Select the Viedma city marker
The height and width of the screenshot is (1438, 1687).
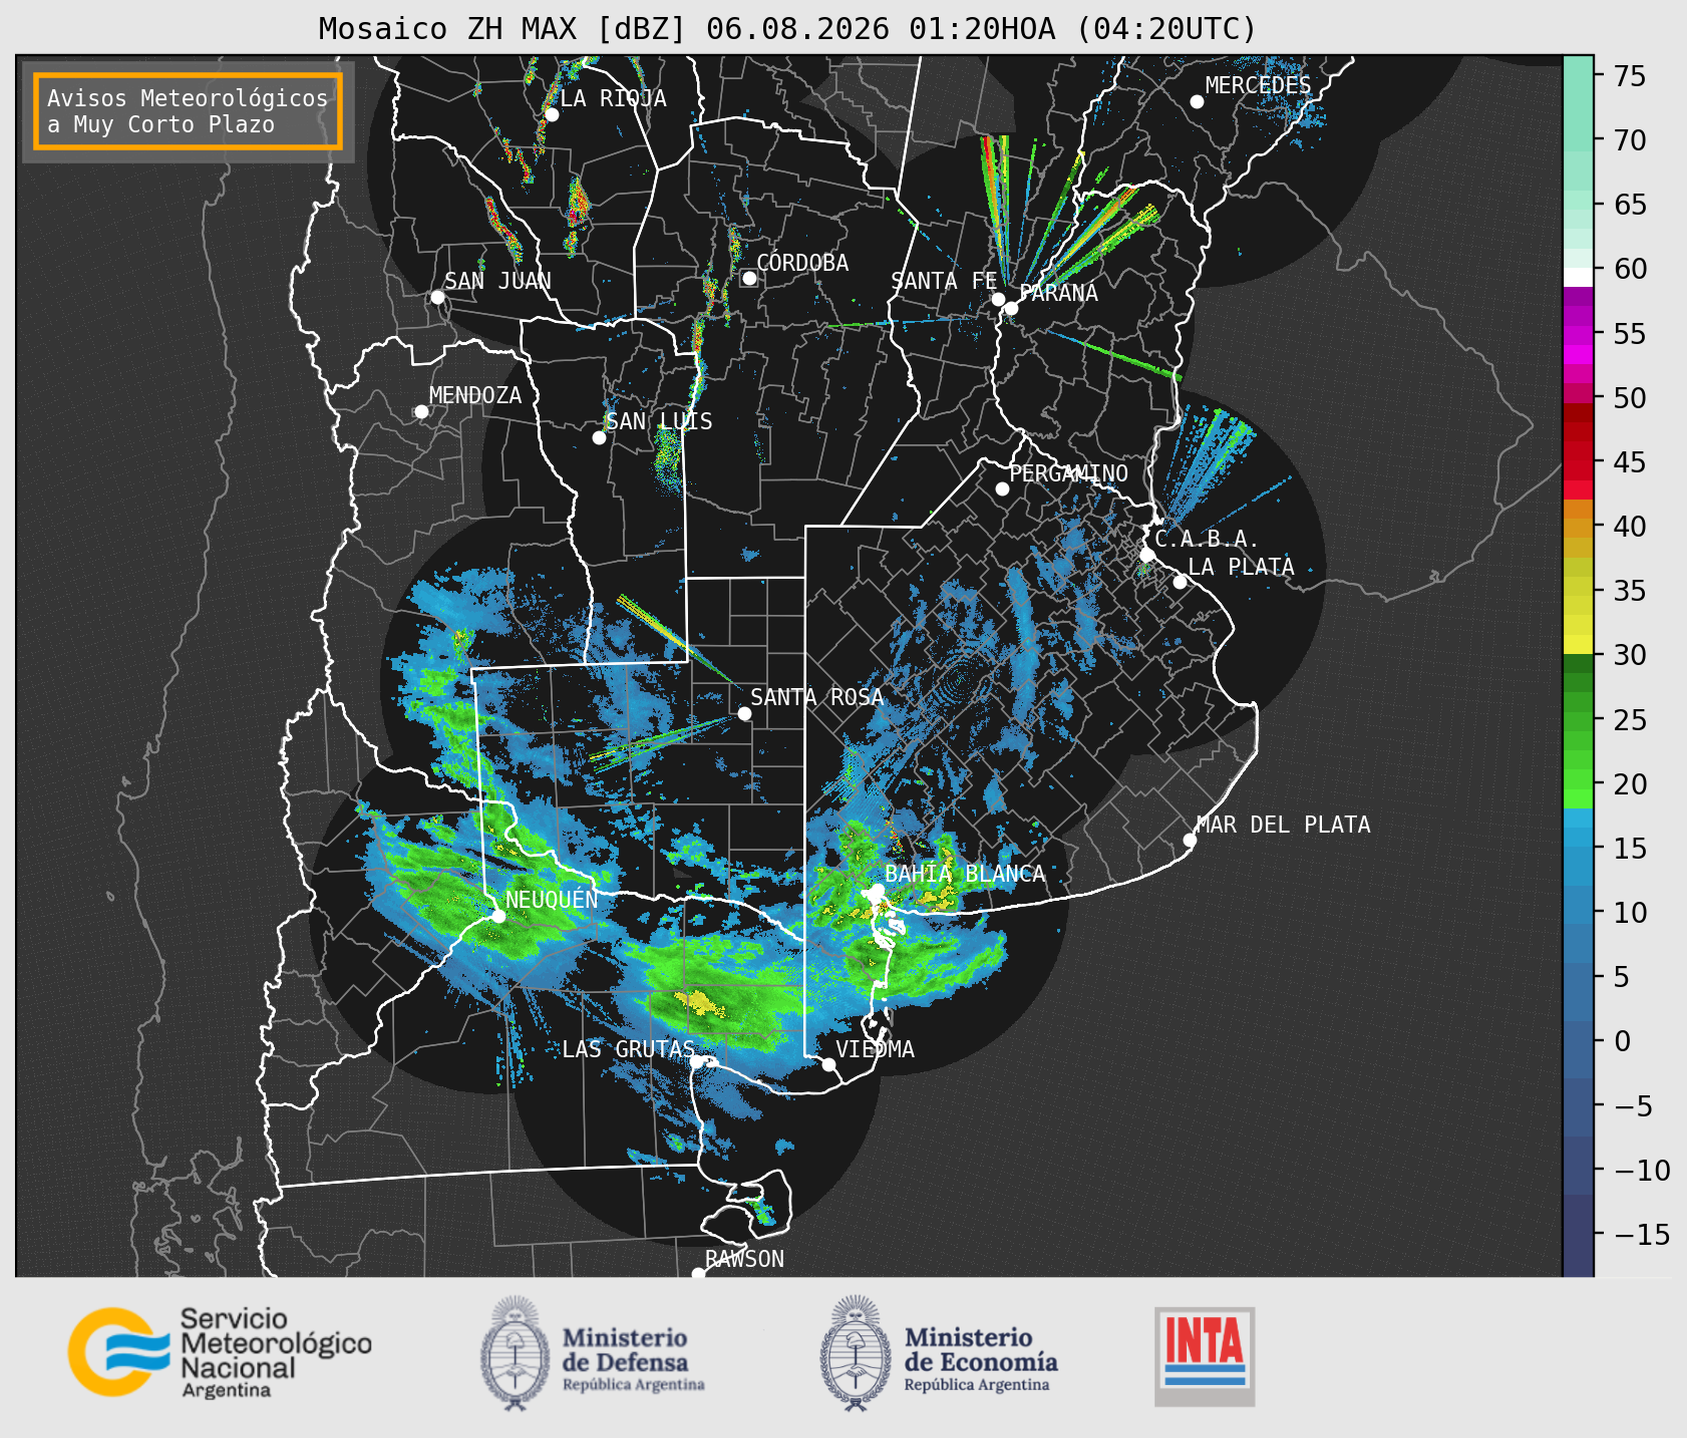tap(829, 1064)
